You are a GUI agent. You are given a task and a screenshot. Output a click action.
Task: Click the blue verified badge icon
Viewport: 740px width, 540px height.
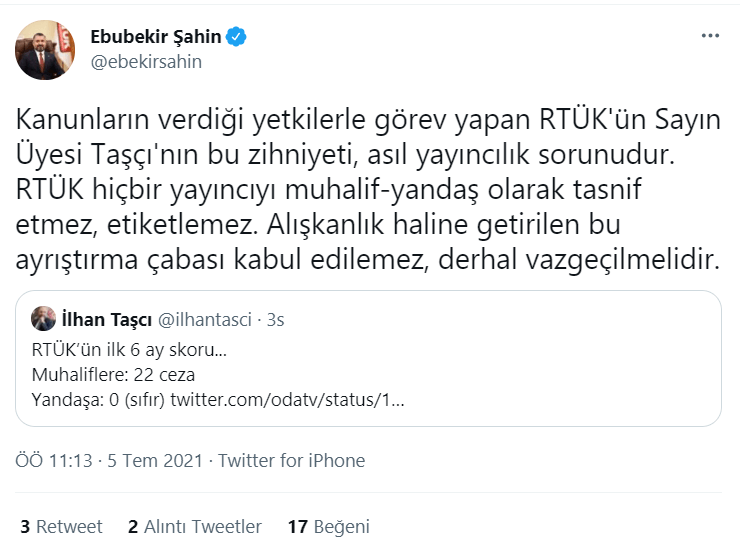(236, 37)
